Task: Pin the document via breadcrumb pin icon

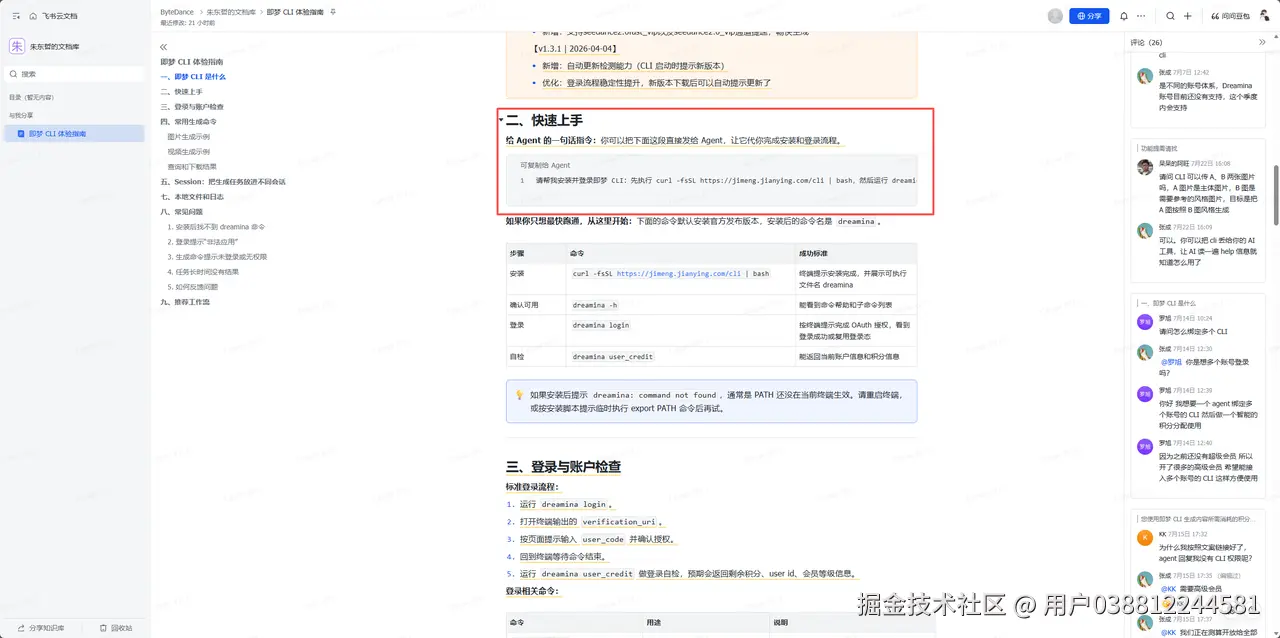Action: [x=333, y=11]
